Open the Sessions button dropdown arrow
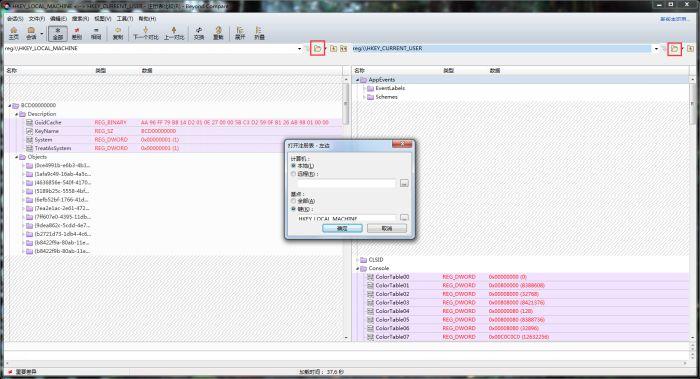Viewport: 700px width, 379px height. (x=42, y=33)
